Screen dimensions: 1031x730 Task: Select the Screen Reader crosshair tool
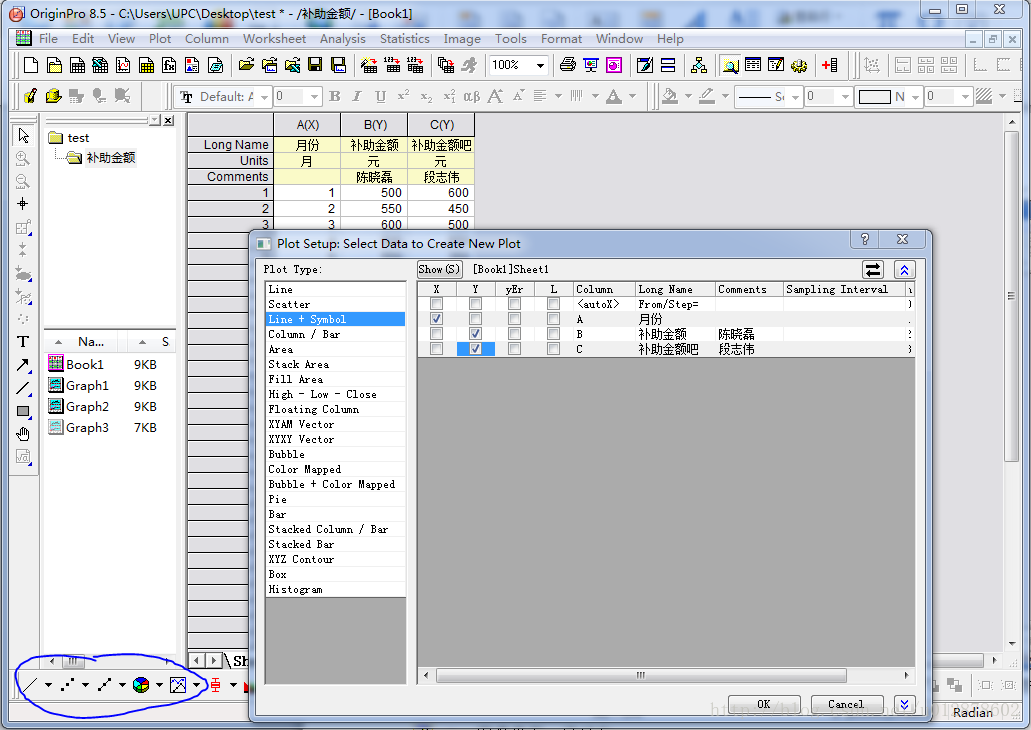23,204
